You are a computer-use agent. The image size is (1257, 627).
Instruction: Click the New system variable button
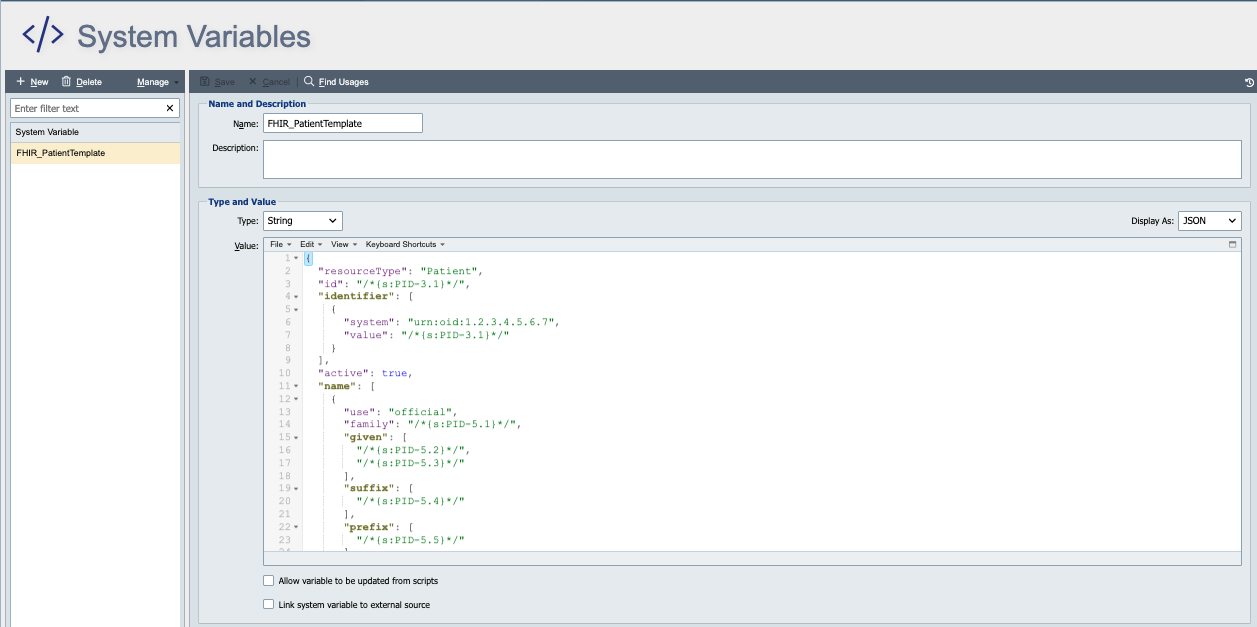point(32,82)
